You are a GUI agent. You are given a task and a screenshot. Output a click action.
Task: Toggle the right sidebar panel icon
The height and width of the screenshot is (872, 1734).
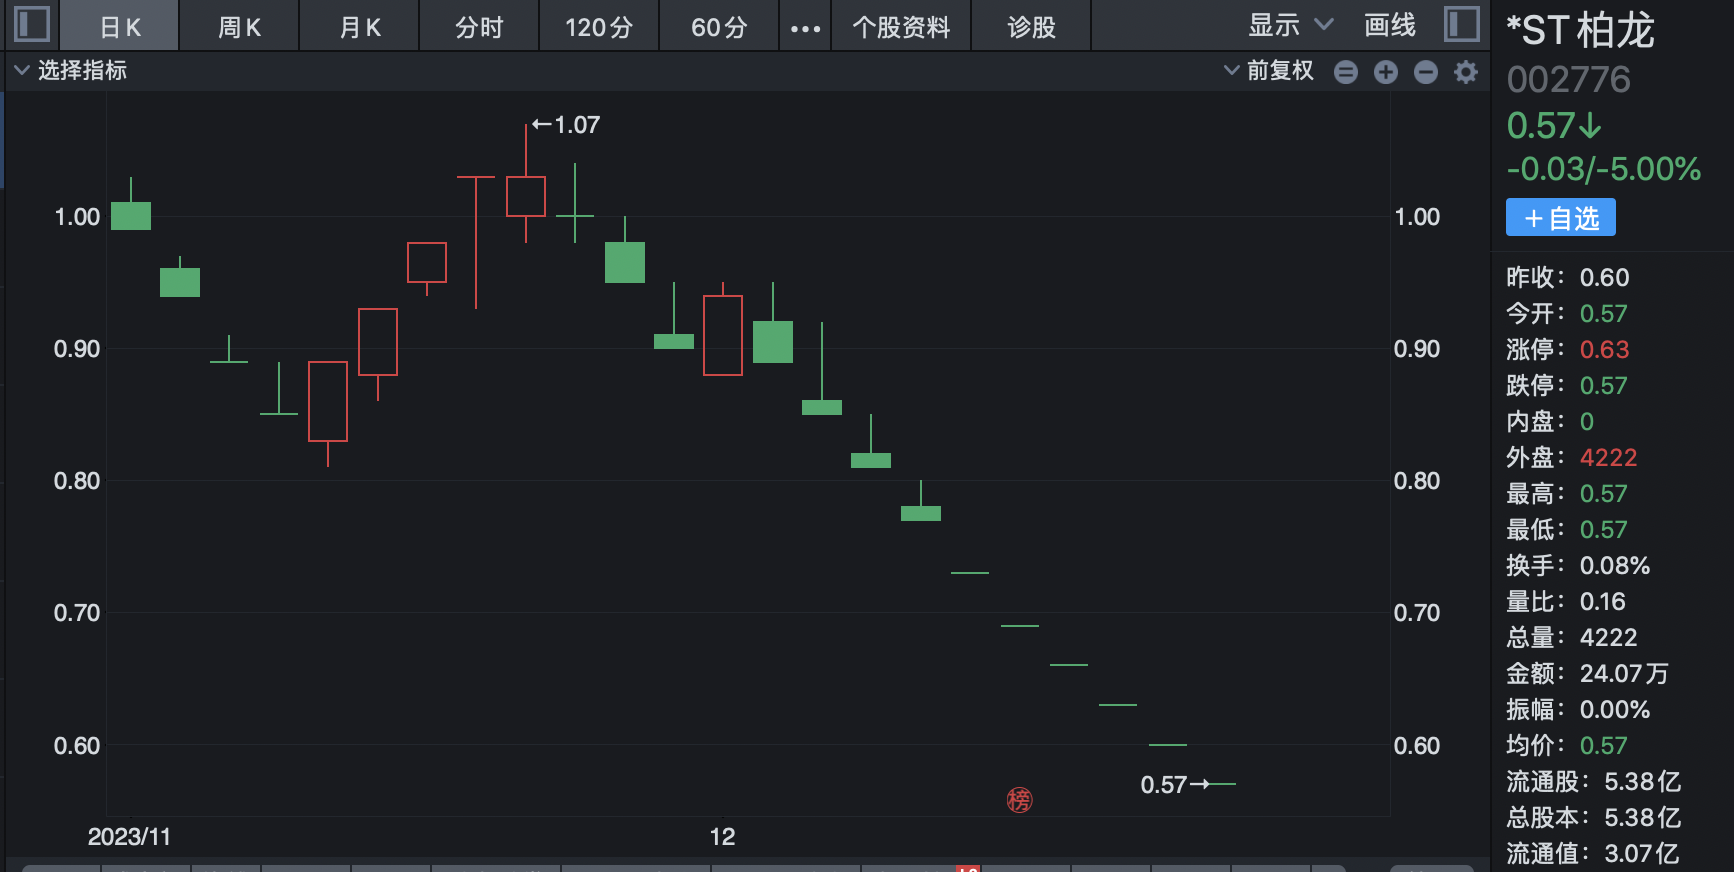click(x=1461, y=24)
